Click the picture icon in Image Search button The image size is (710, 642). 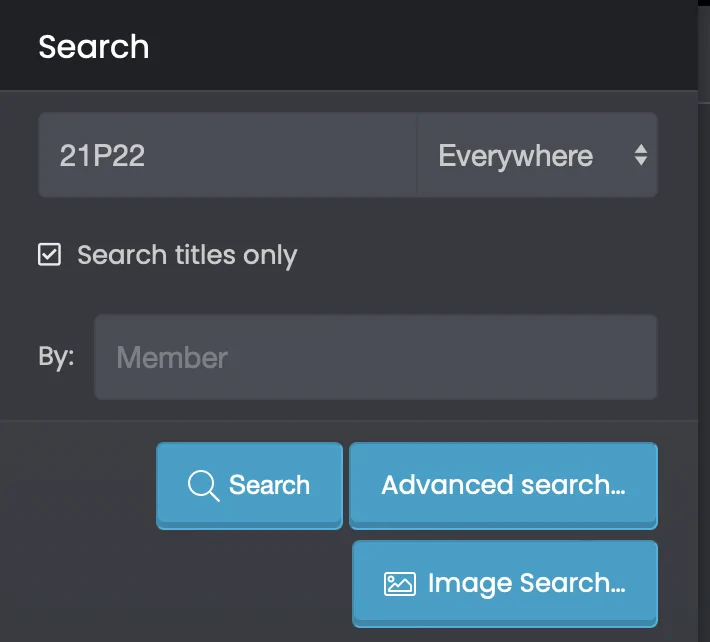tap(399, 584)
